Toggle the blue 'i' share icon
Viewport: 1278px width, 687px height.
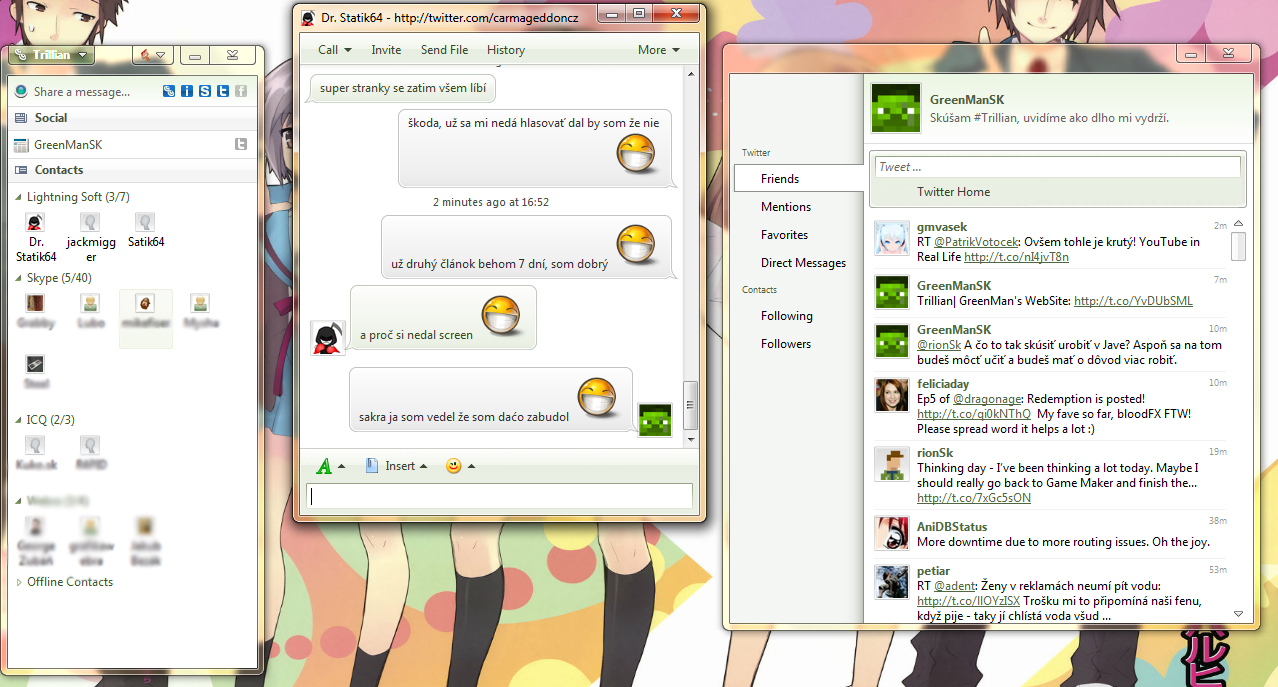(187, 92)
